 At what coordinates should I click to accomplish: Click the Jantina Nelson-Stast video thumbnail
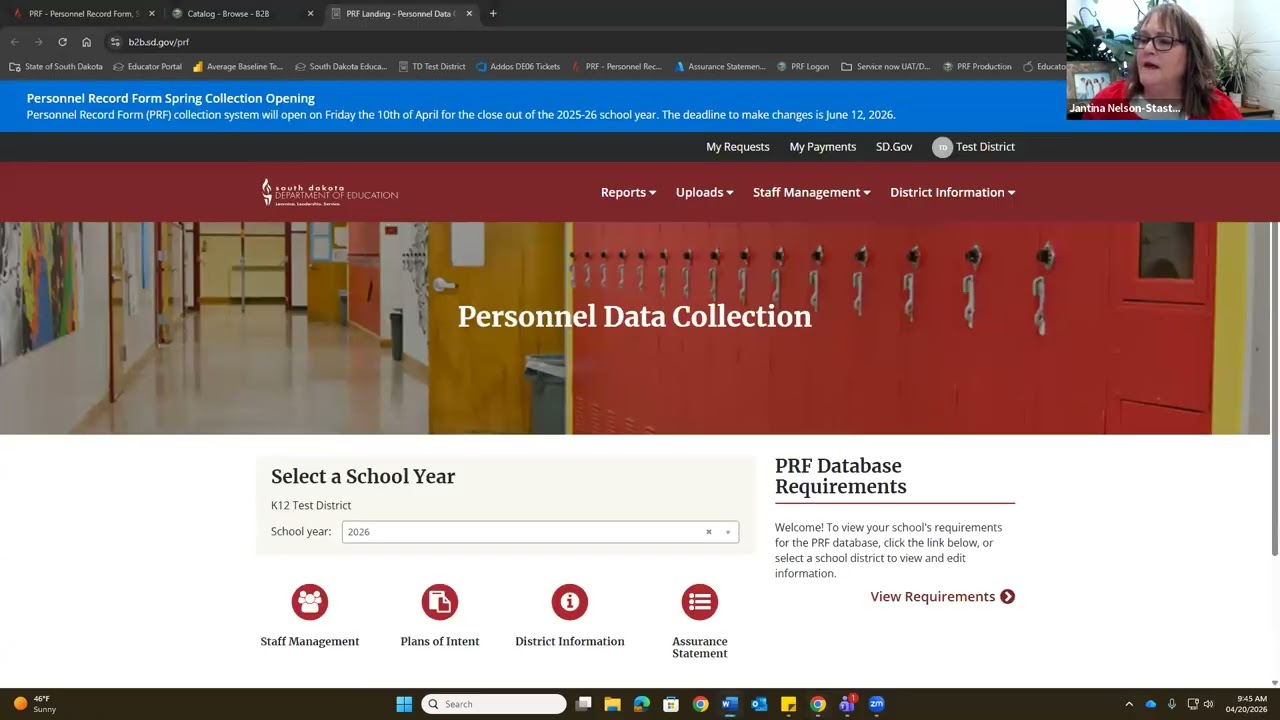1173,60
